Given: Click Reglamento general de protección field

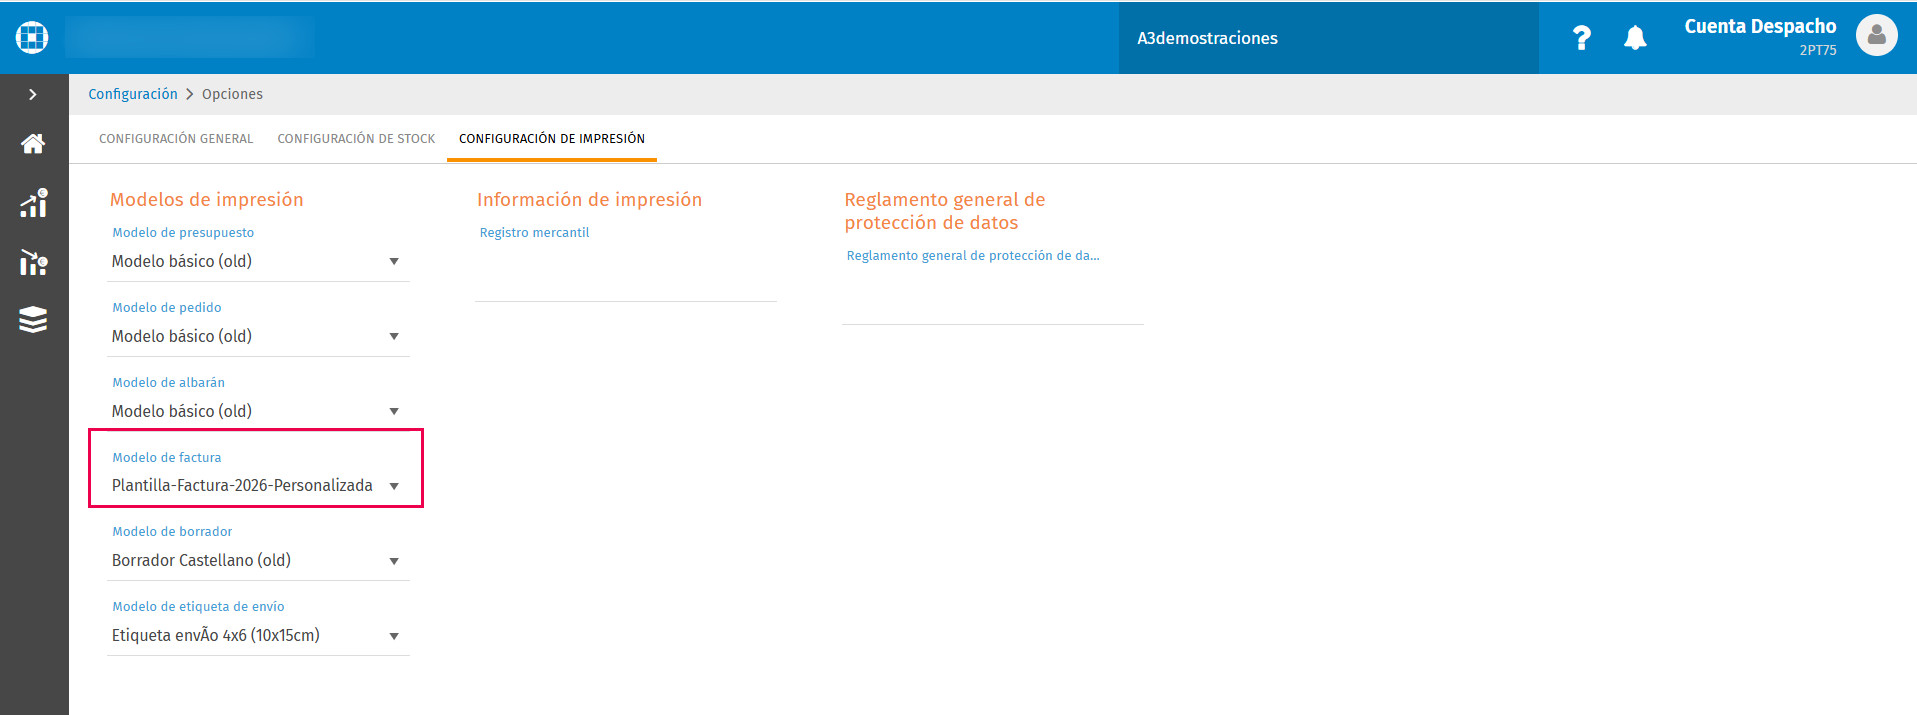Looking at the screenshot, I should (993, 295).
